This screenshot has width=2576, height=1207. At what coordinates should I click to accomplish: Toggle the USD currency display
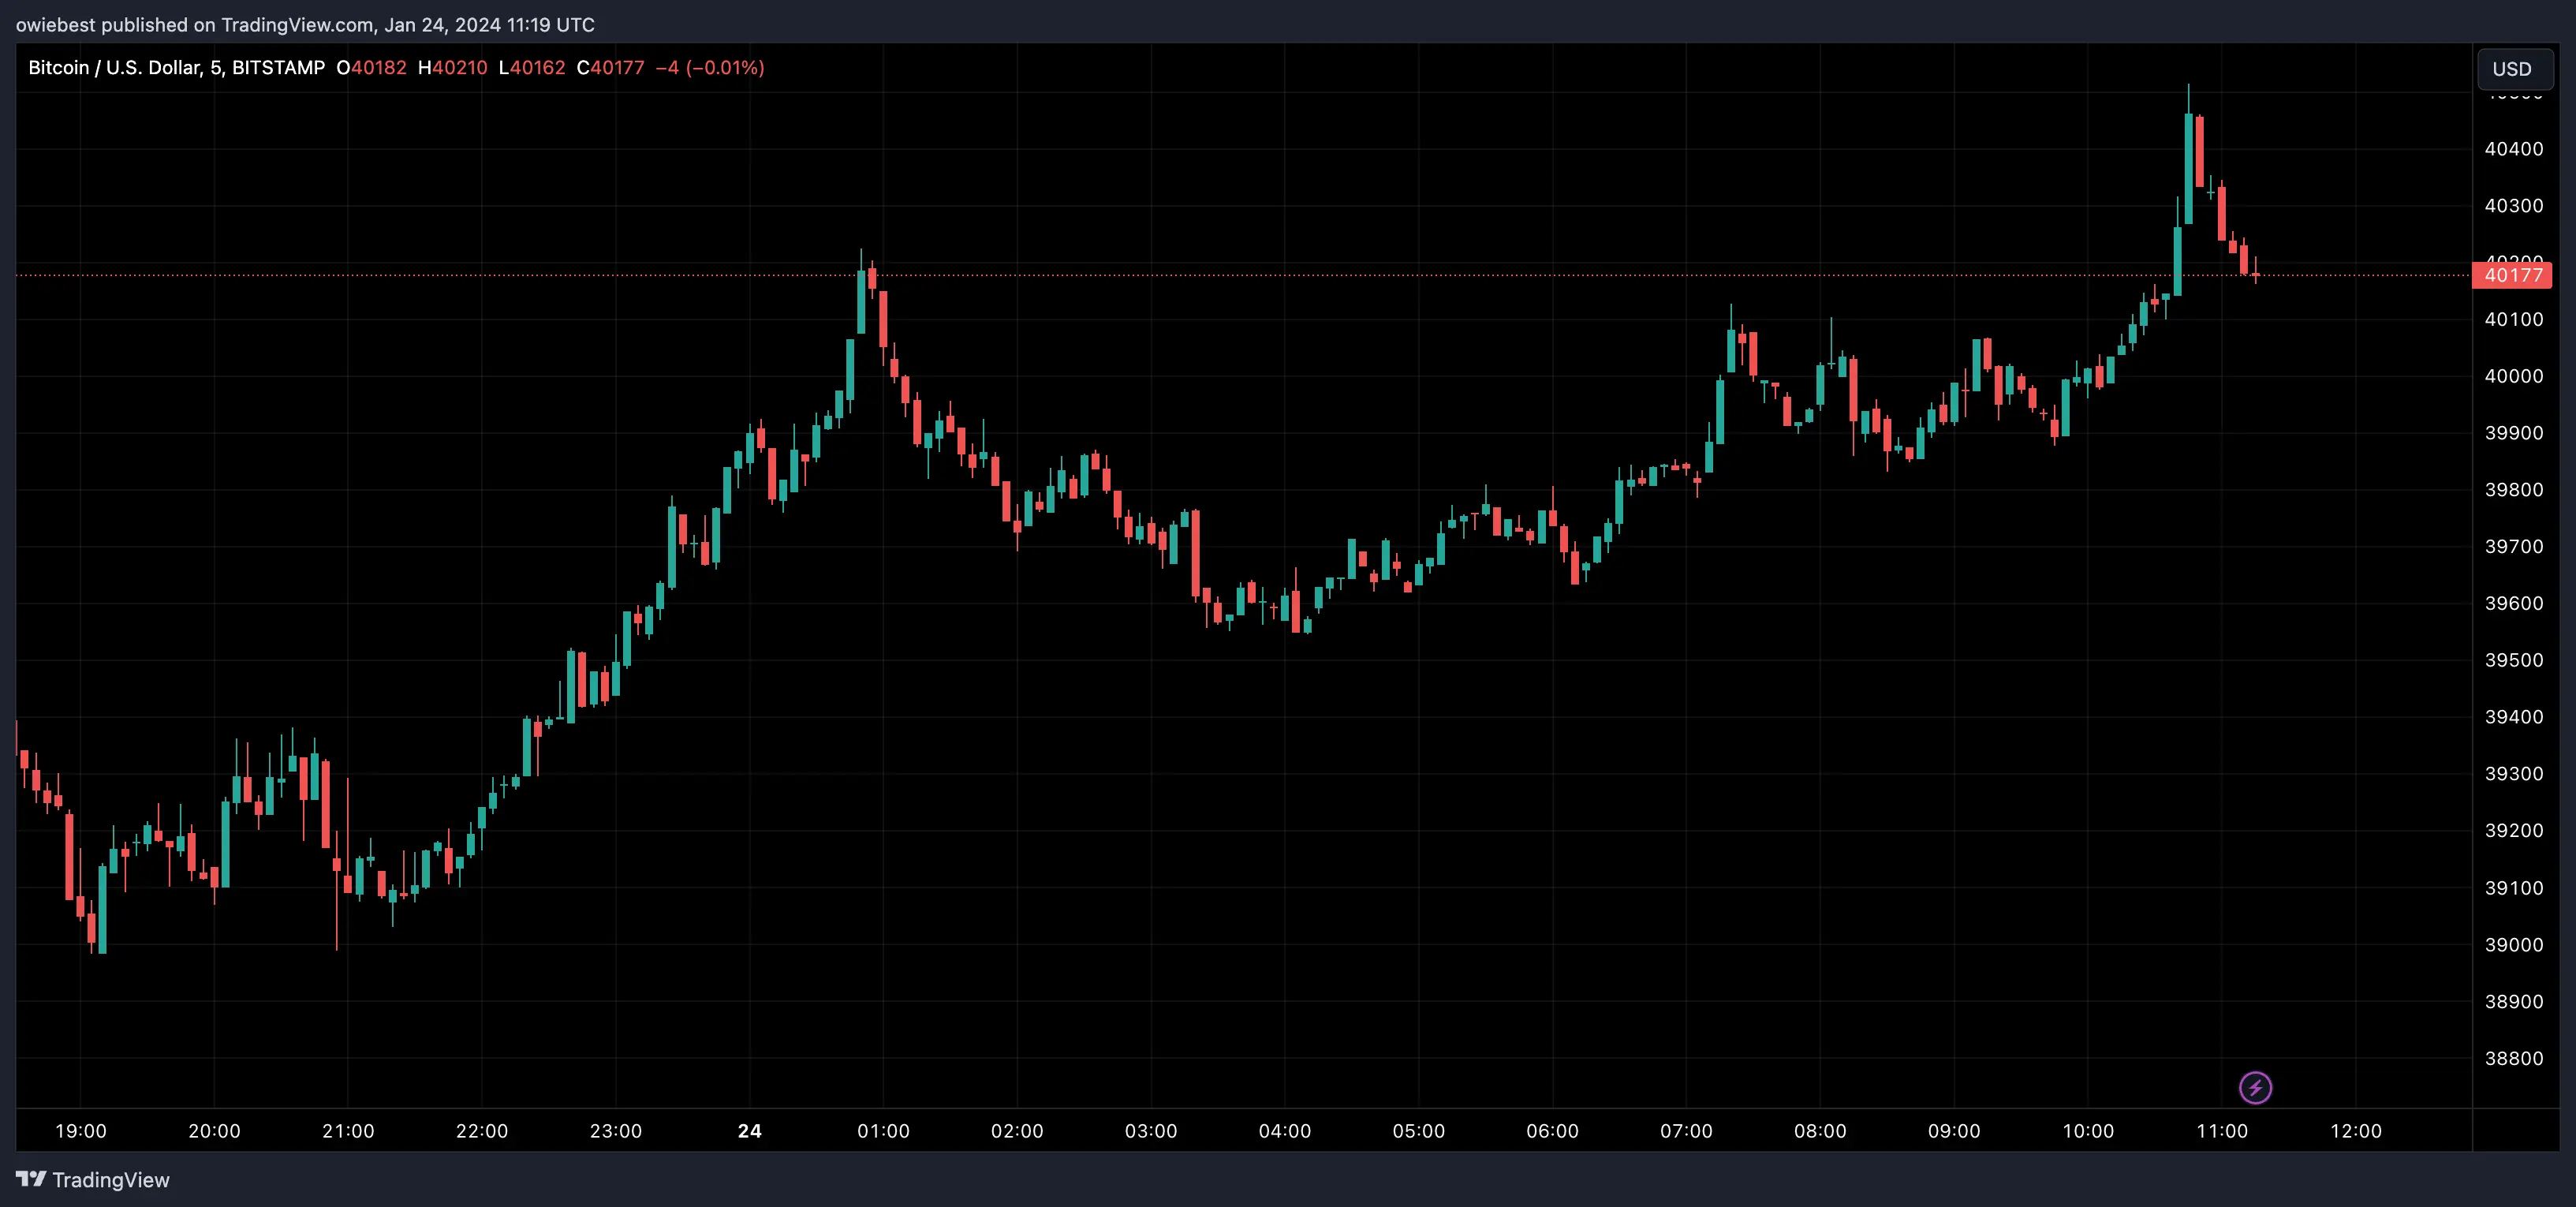2514,68
